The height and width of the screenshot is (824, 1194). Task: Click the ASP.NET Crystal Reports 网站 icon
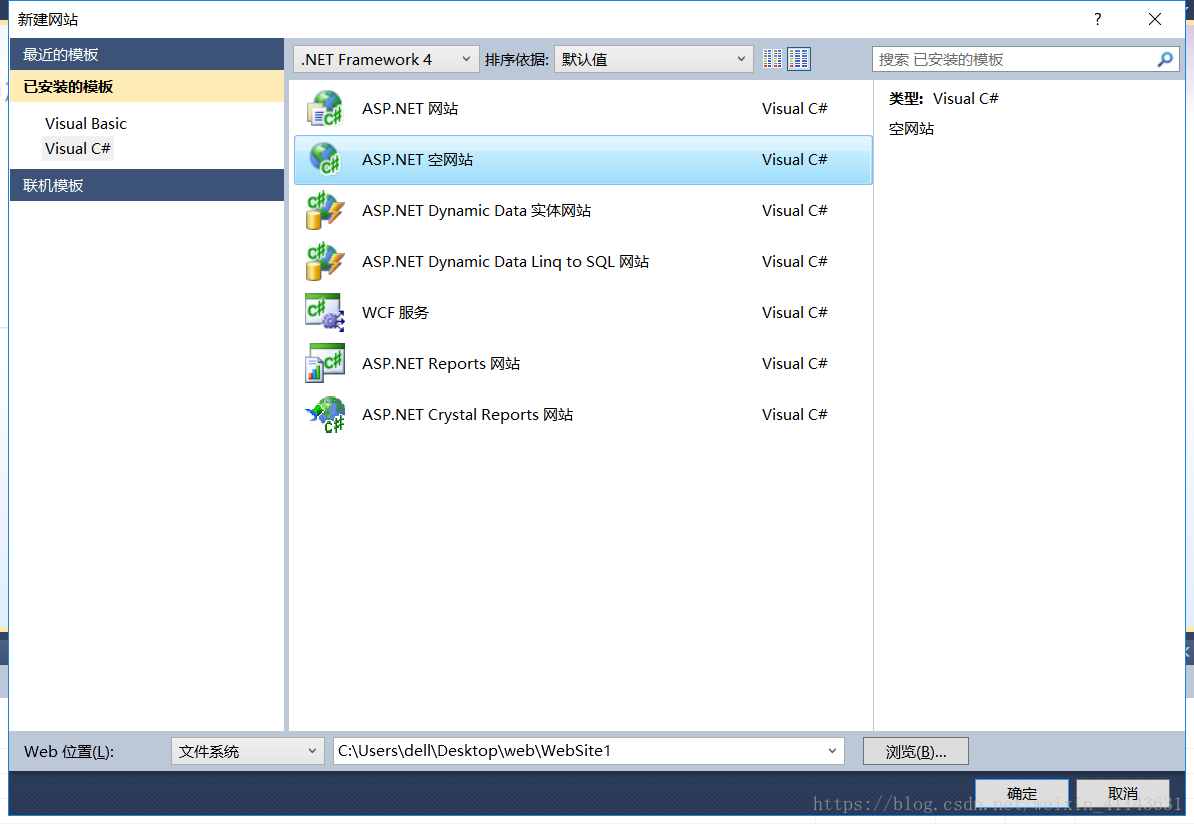[325, 414]
